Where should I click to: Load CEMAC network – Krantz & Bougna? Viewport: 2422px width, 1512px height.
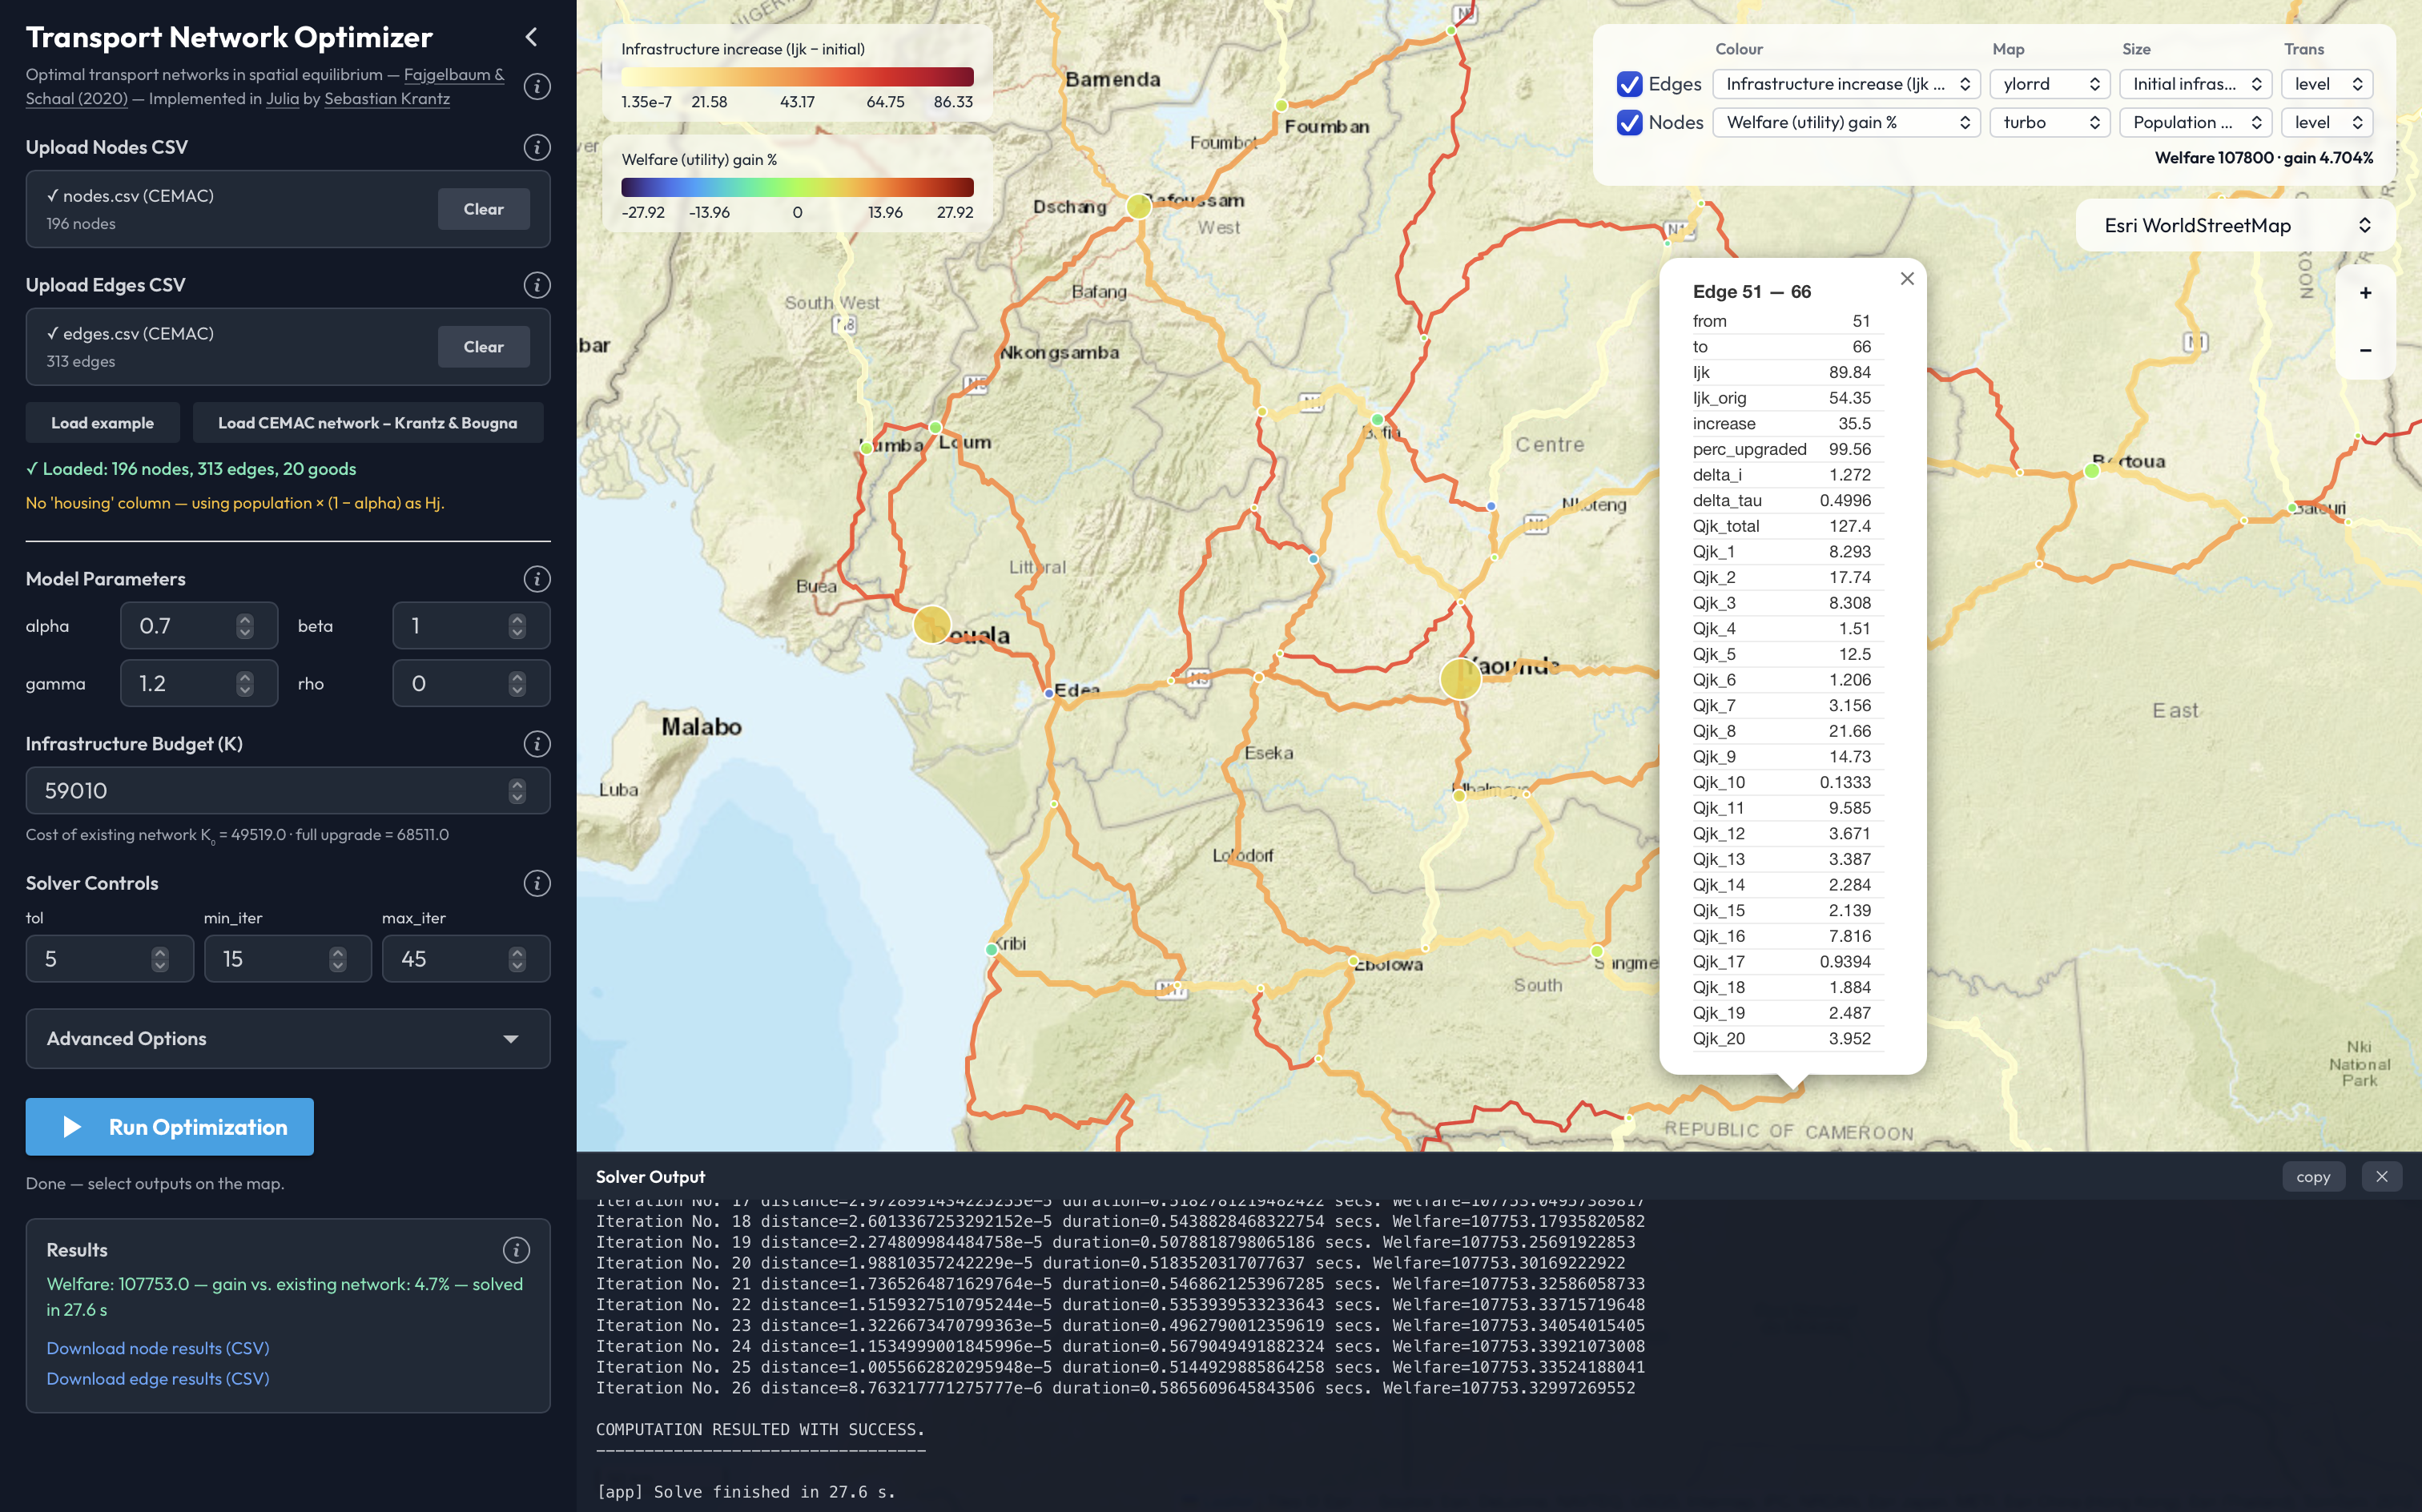pos(368,423)
